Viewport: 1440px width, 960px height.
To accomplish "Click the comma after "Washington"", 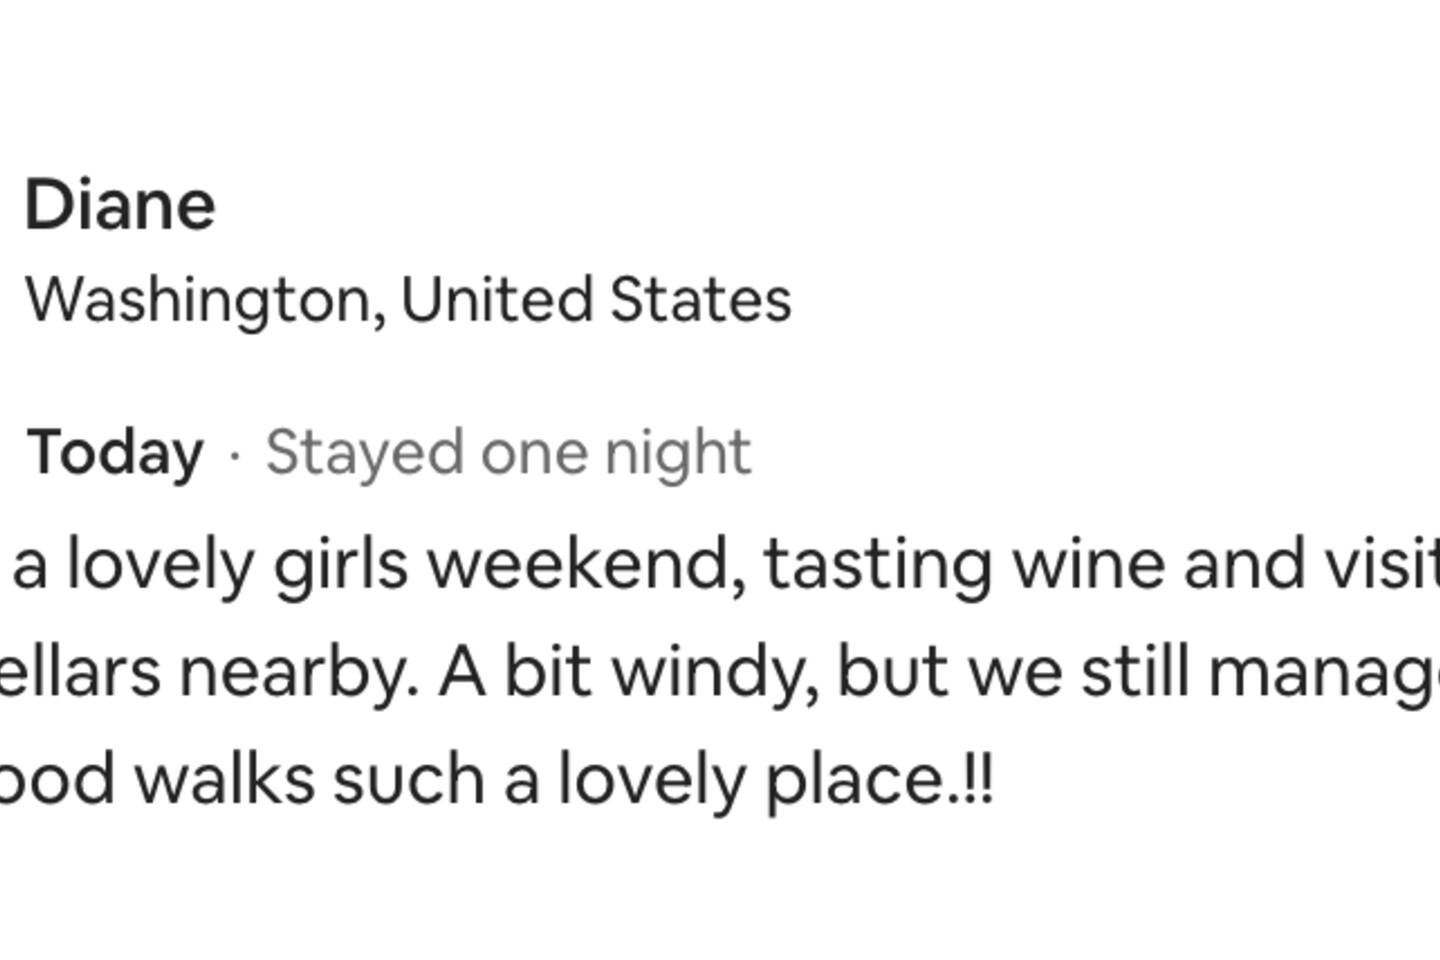I will (x=381, y=318).
